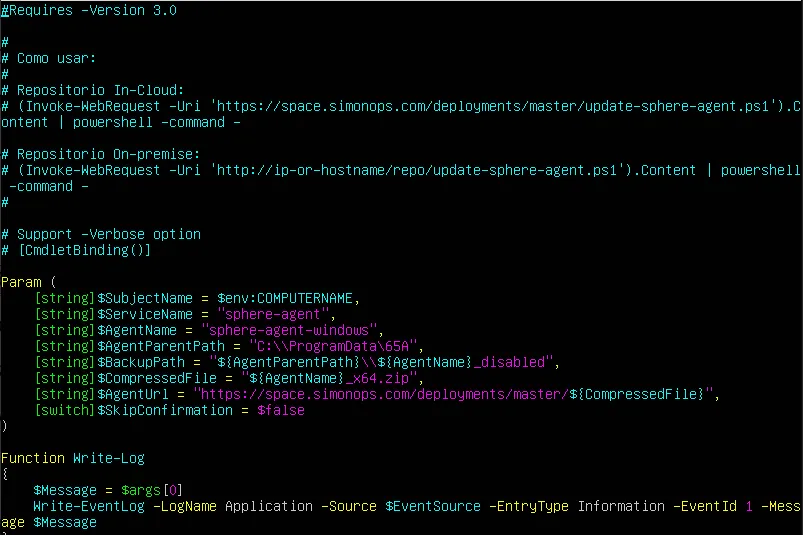Click the $false value

click(281, 411)
